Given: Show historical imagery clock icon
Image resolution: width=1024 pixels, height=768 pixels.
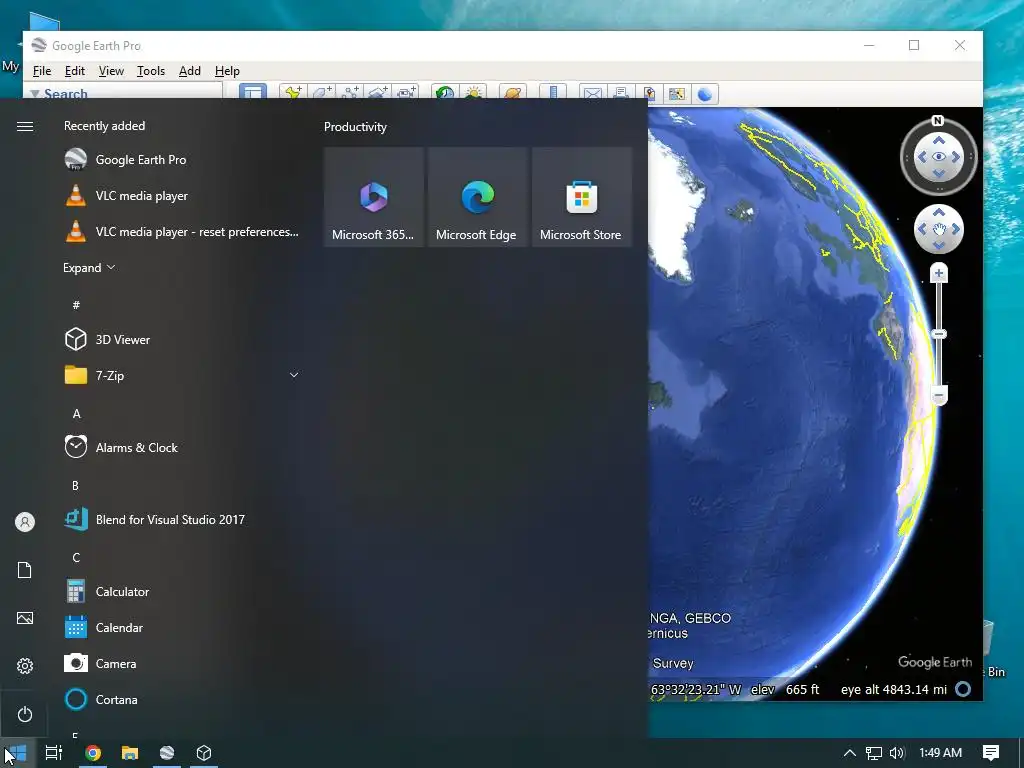Looking at the screenshot, I should click(x=445, y=92).
